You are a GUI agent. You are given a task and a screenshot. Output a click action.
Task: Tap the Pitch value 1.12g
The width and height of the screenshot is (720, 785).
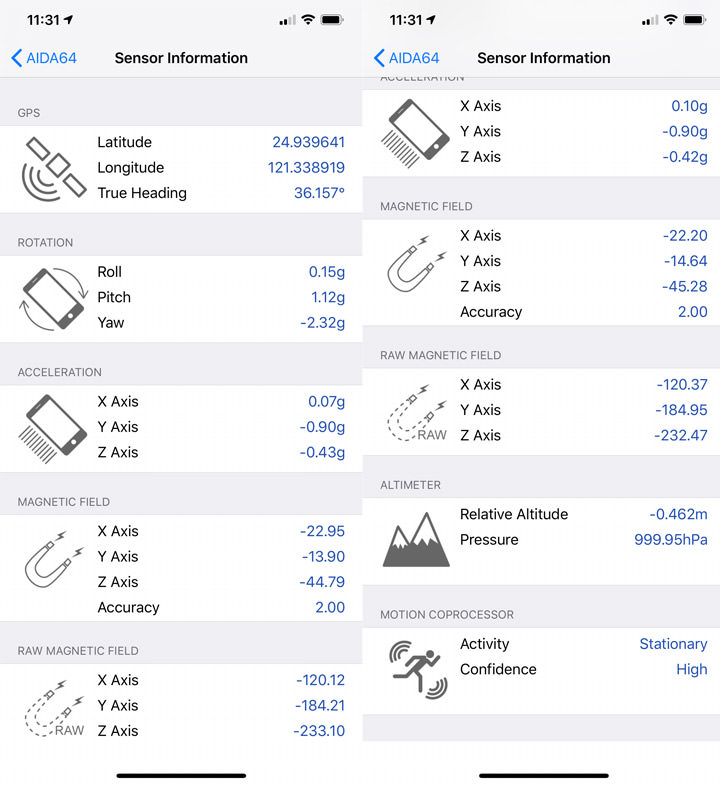tap(327, 297)
